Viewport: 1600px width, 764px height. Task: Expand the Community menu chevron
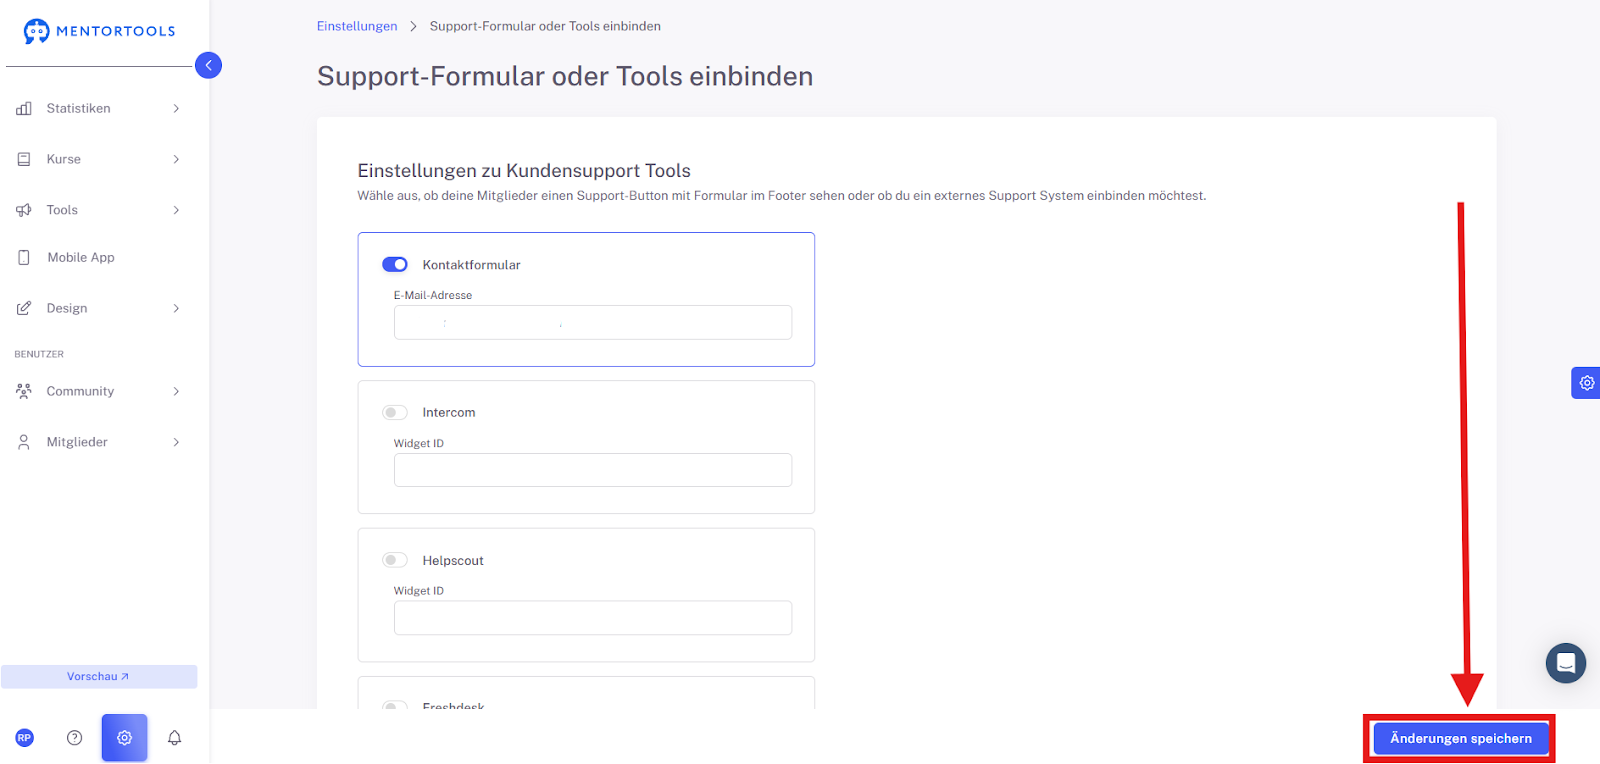pos(176,391)
